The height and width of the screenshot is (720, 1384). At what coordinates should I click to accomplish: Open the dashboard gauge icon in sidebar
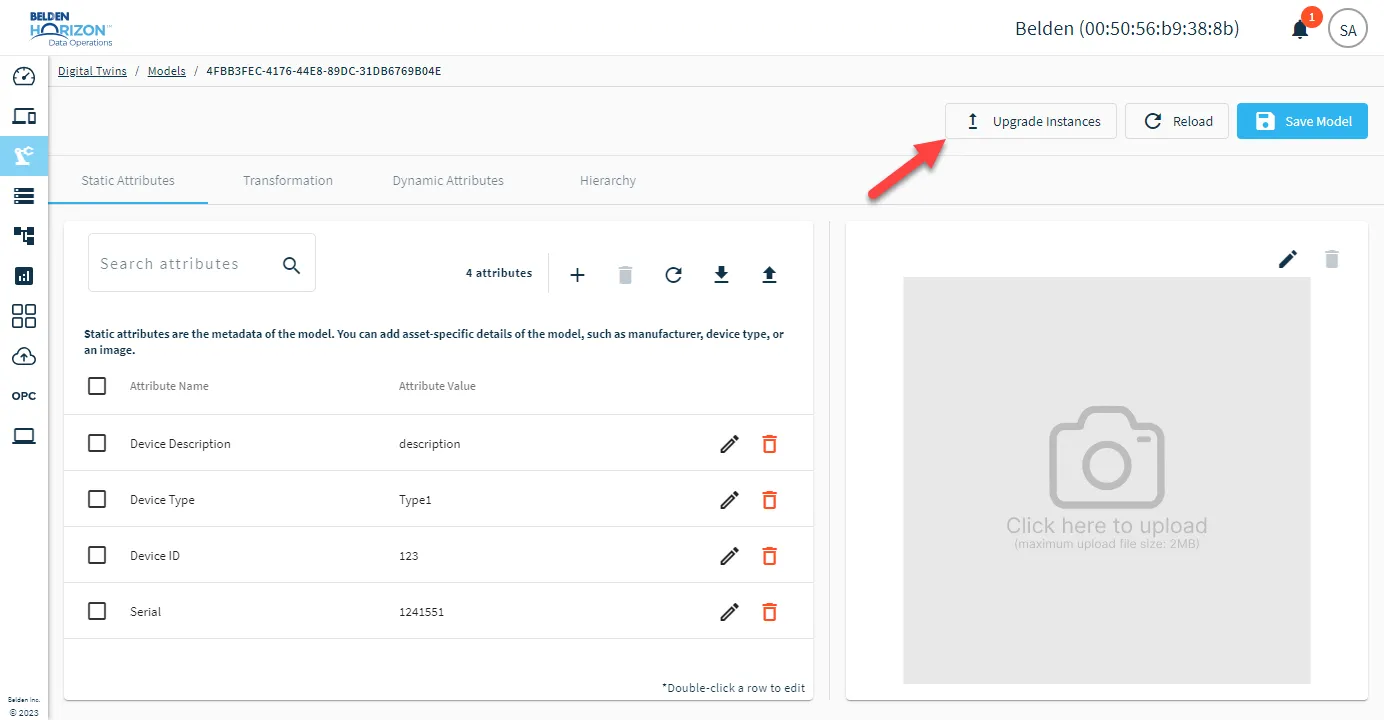(x=24, y=77)
